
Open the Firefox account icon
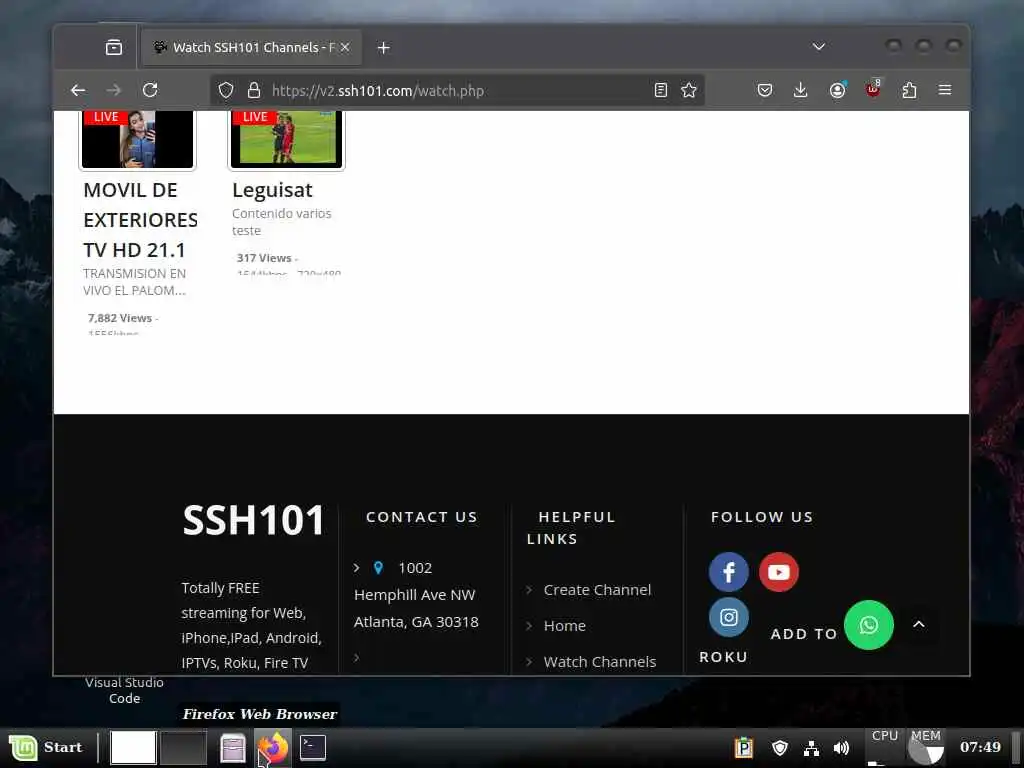click(837, 90)
